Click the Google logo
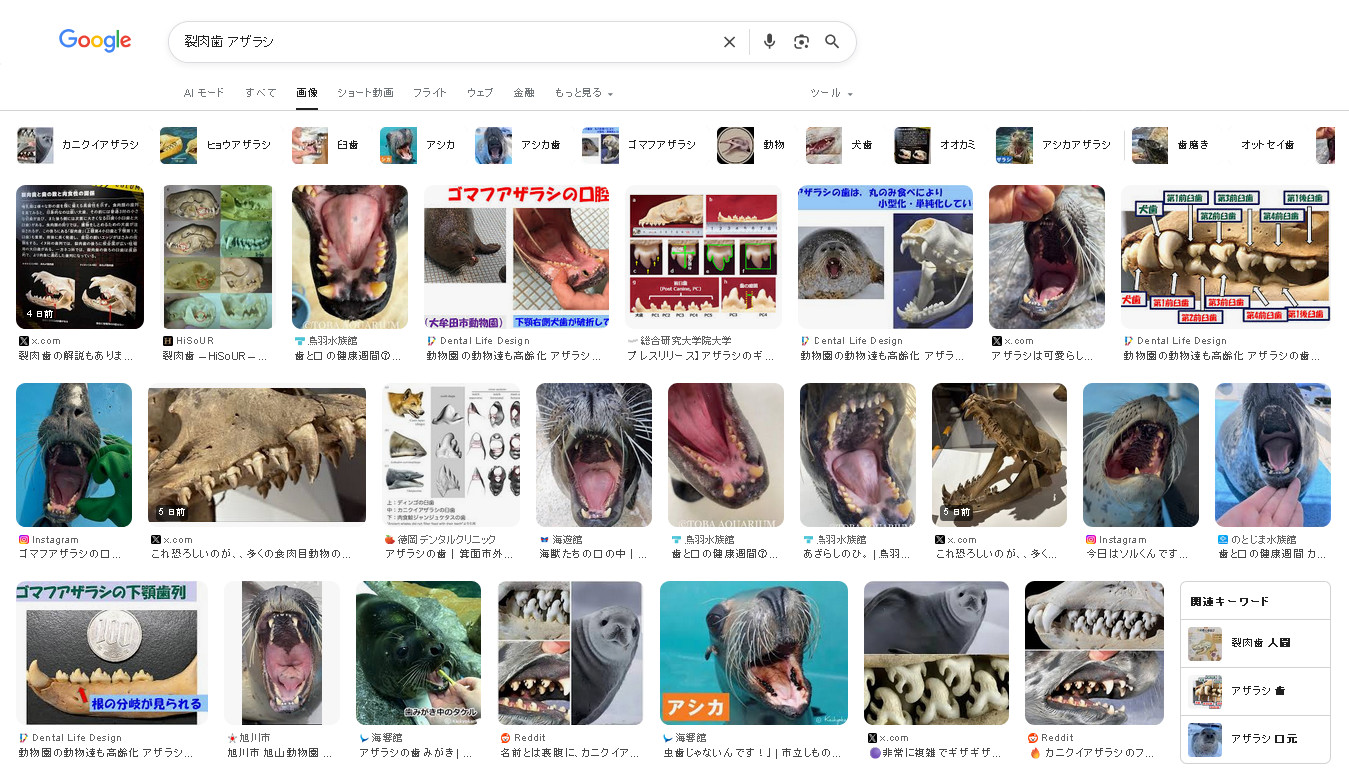 point(95,41)
